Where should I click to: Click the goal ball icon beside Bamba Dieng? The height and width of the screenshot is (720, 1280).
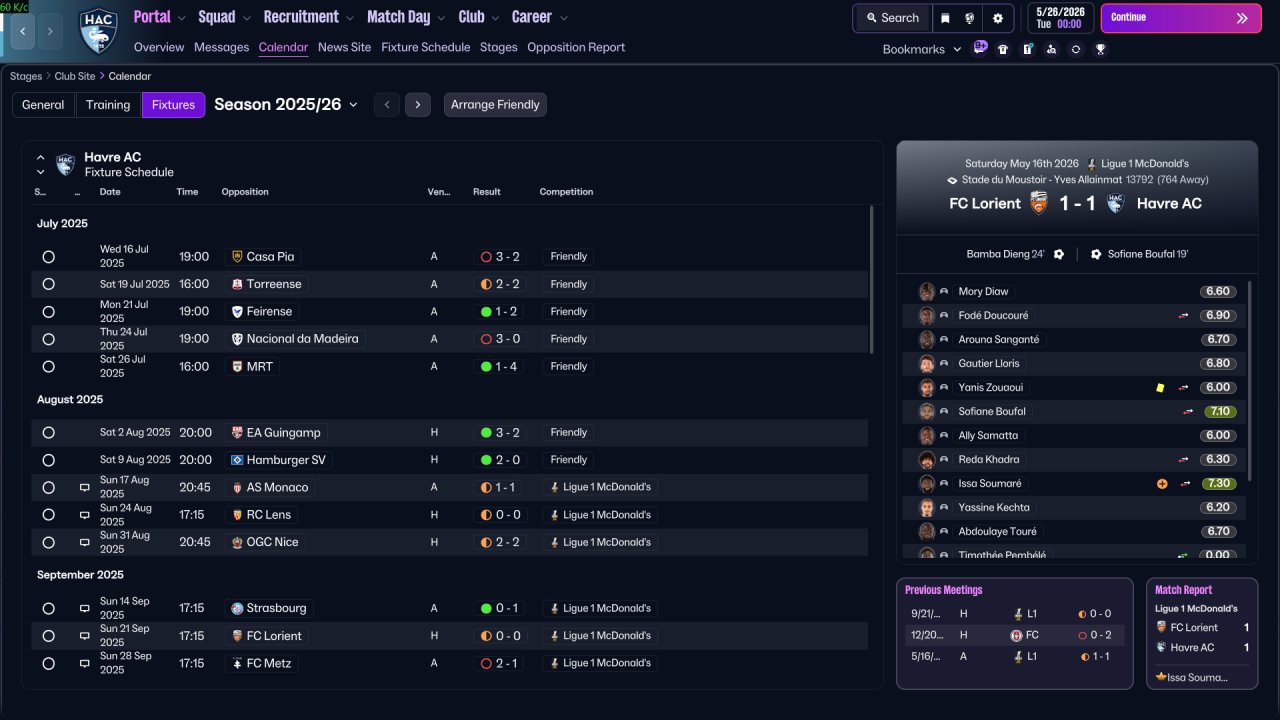tap(1059, 254)
